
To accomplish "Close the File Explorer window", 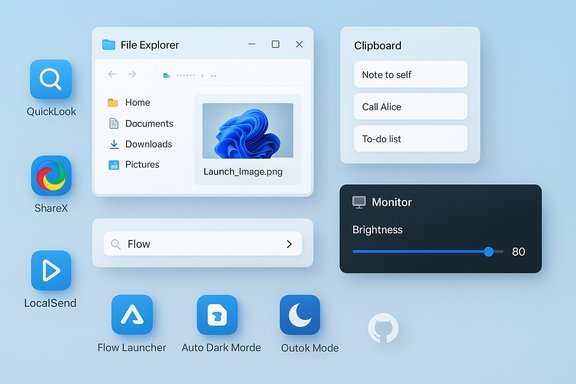I will click(x=299, y=44).
